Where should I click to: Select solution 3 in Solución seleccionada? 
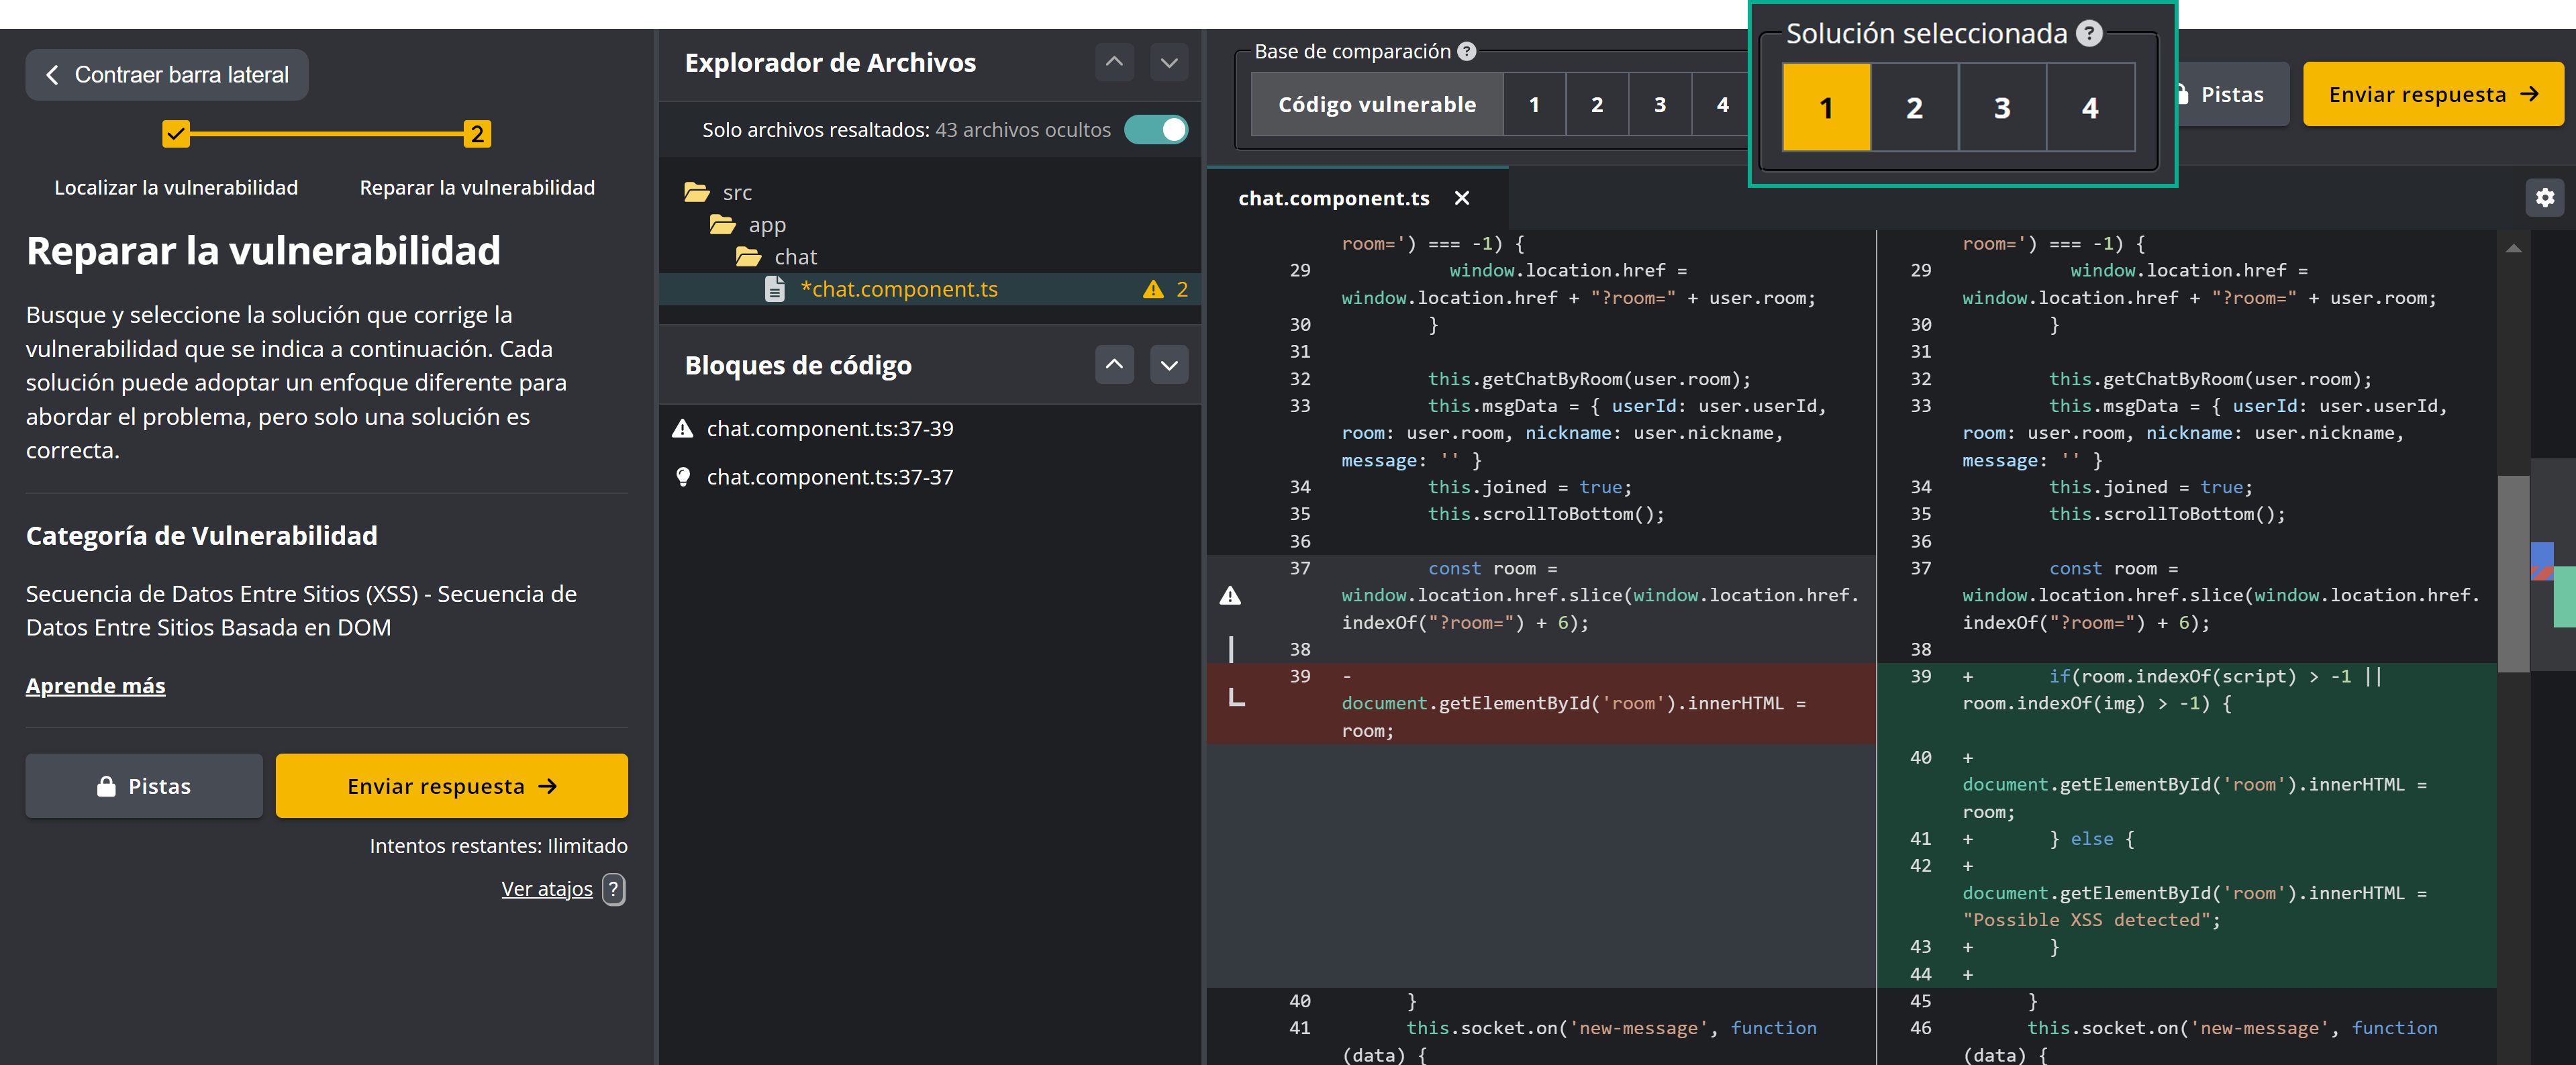(2001, 108)
